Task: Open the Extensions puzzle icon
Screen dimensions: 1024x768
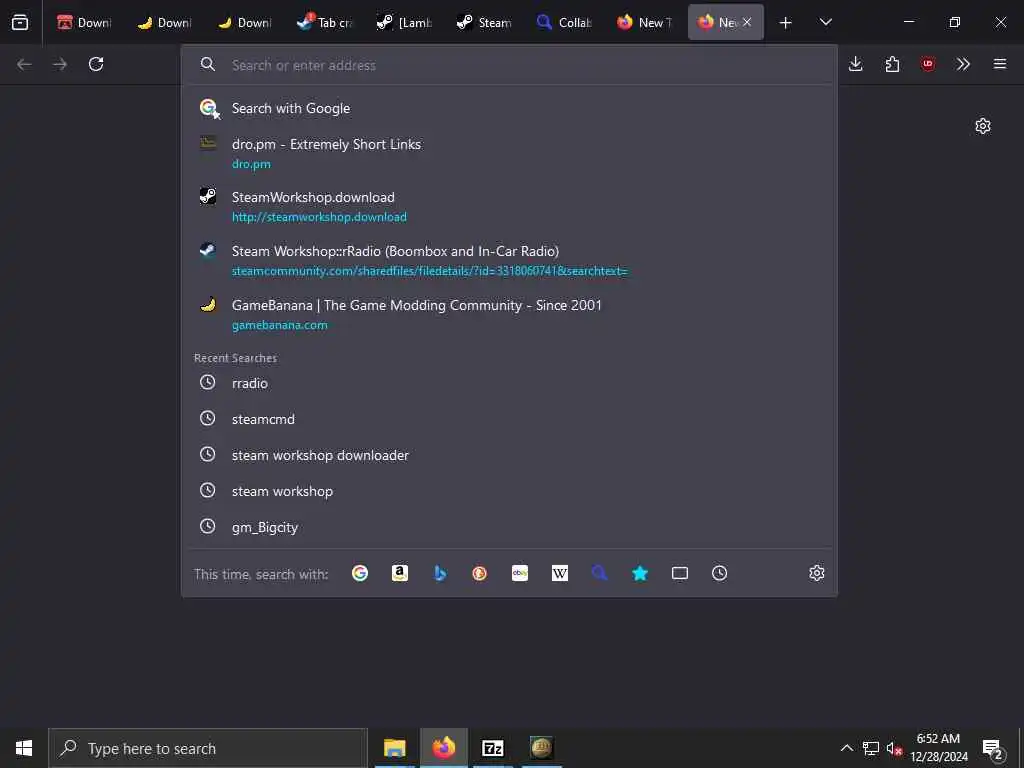Action: click(x=892, y=64)
